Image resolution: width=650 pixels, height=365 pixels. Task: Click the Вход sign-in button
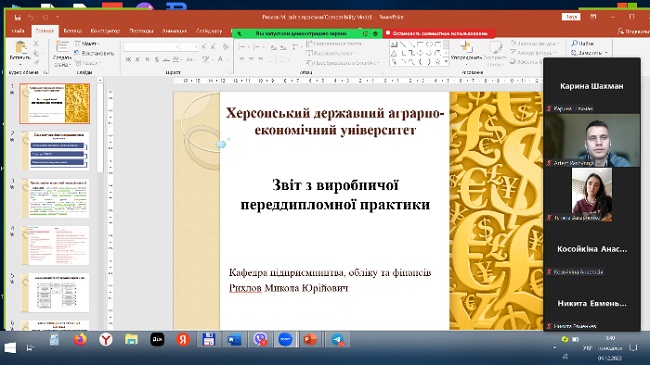[x=571, y=17]
